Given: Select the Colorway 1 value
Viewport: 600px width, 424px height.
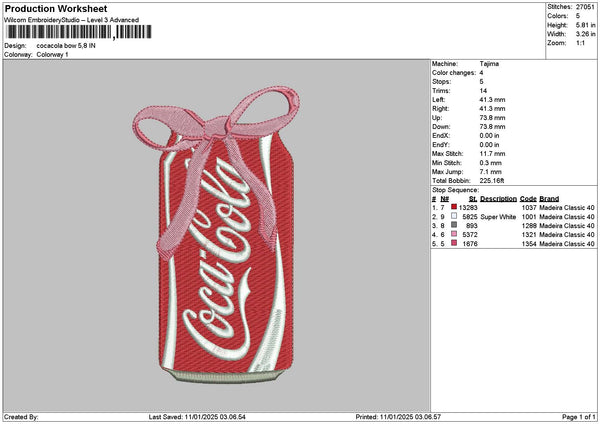Looking at the screenshot, I should (52, 54).
